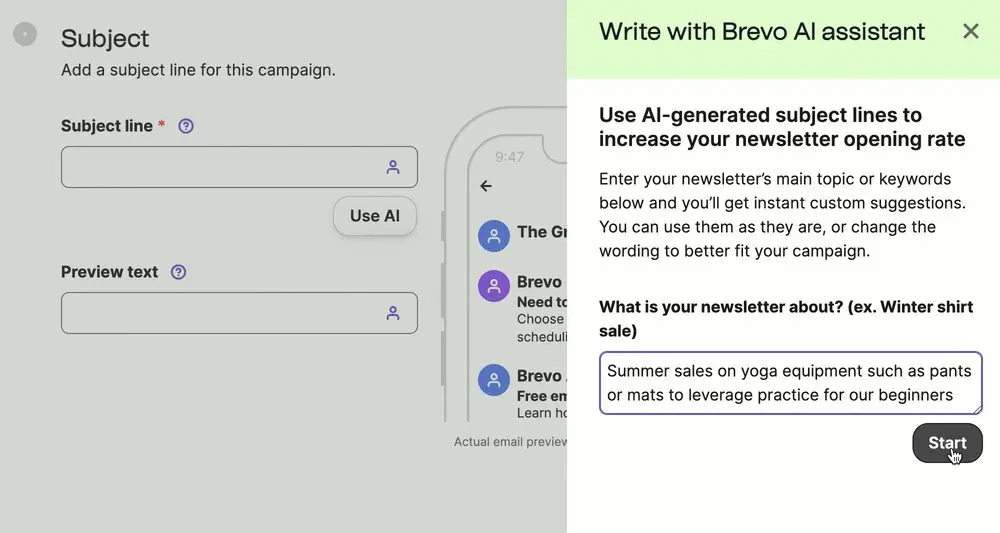This screenshot has height=533, width=1000.
Task: Click personalization icon in Preview text field
Action: tap(393, 313)
